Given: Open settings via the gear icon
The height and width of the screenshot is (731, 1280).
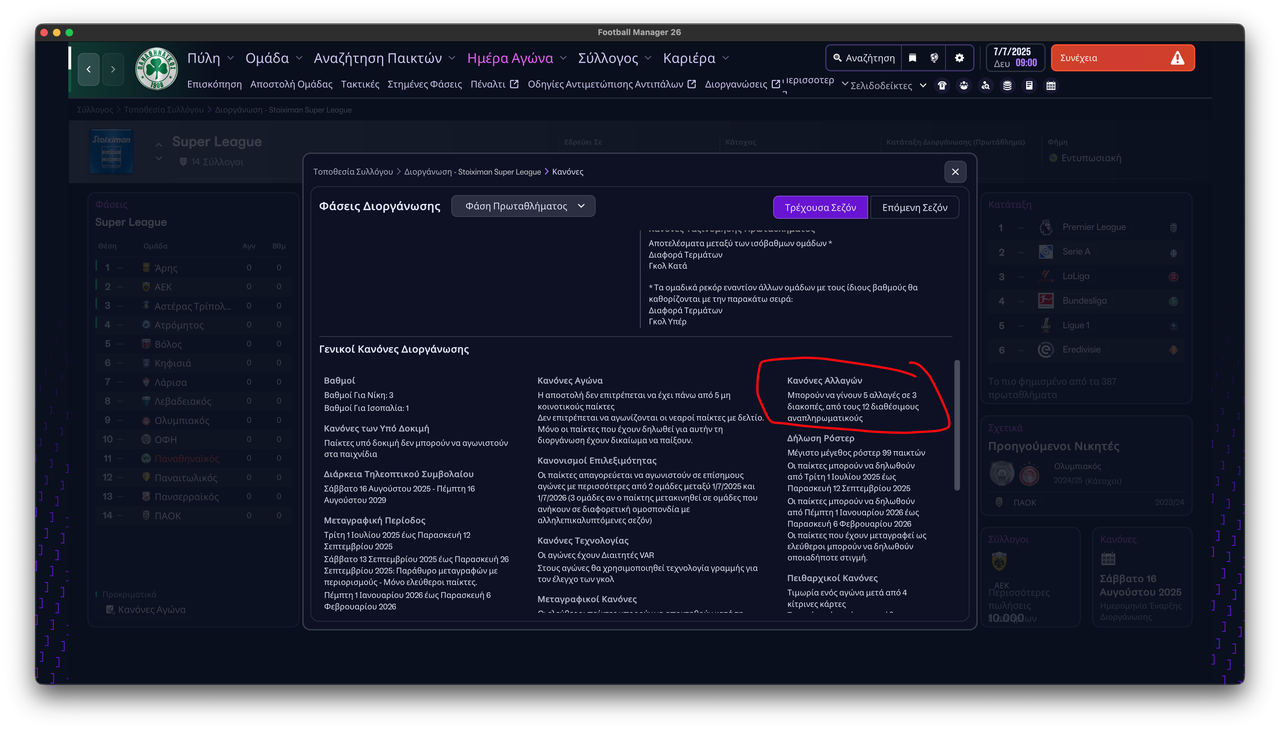Looking at the screenshot, I should (959, 58).
